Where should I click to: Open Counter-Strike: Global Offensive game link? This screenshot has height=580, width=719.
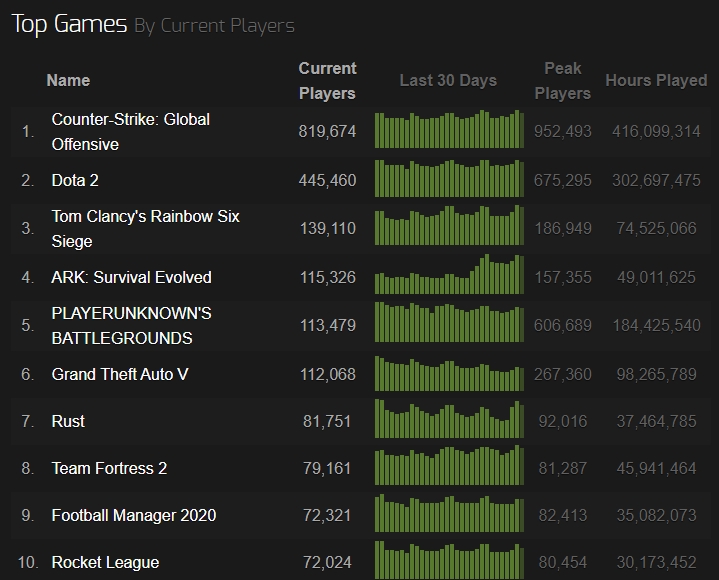coord(131,132)
